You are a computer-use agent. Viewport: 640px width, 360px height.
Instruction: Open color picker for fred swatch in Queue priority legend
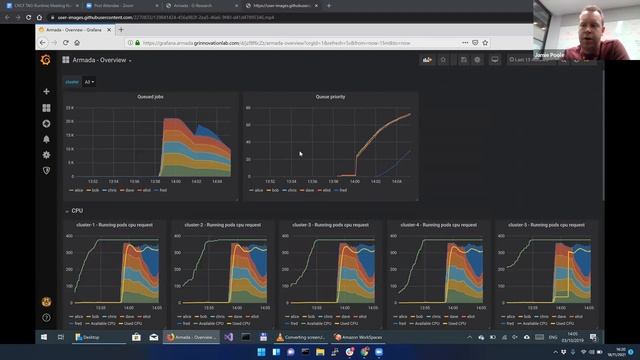click(x=336, y=190)
